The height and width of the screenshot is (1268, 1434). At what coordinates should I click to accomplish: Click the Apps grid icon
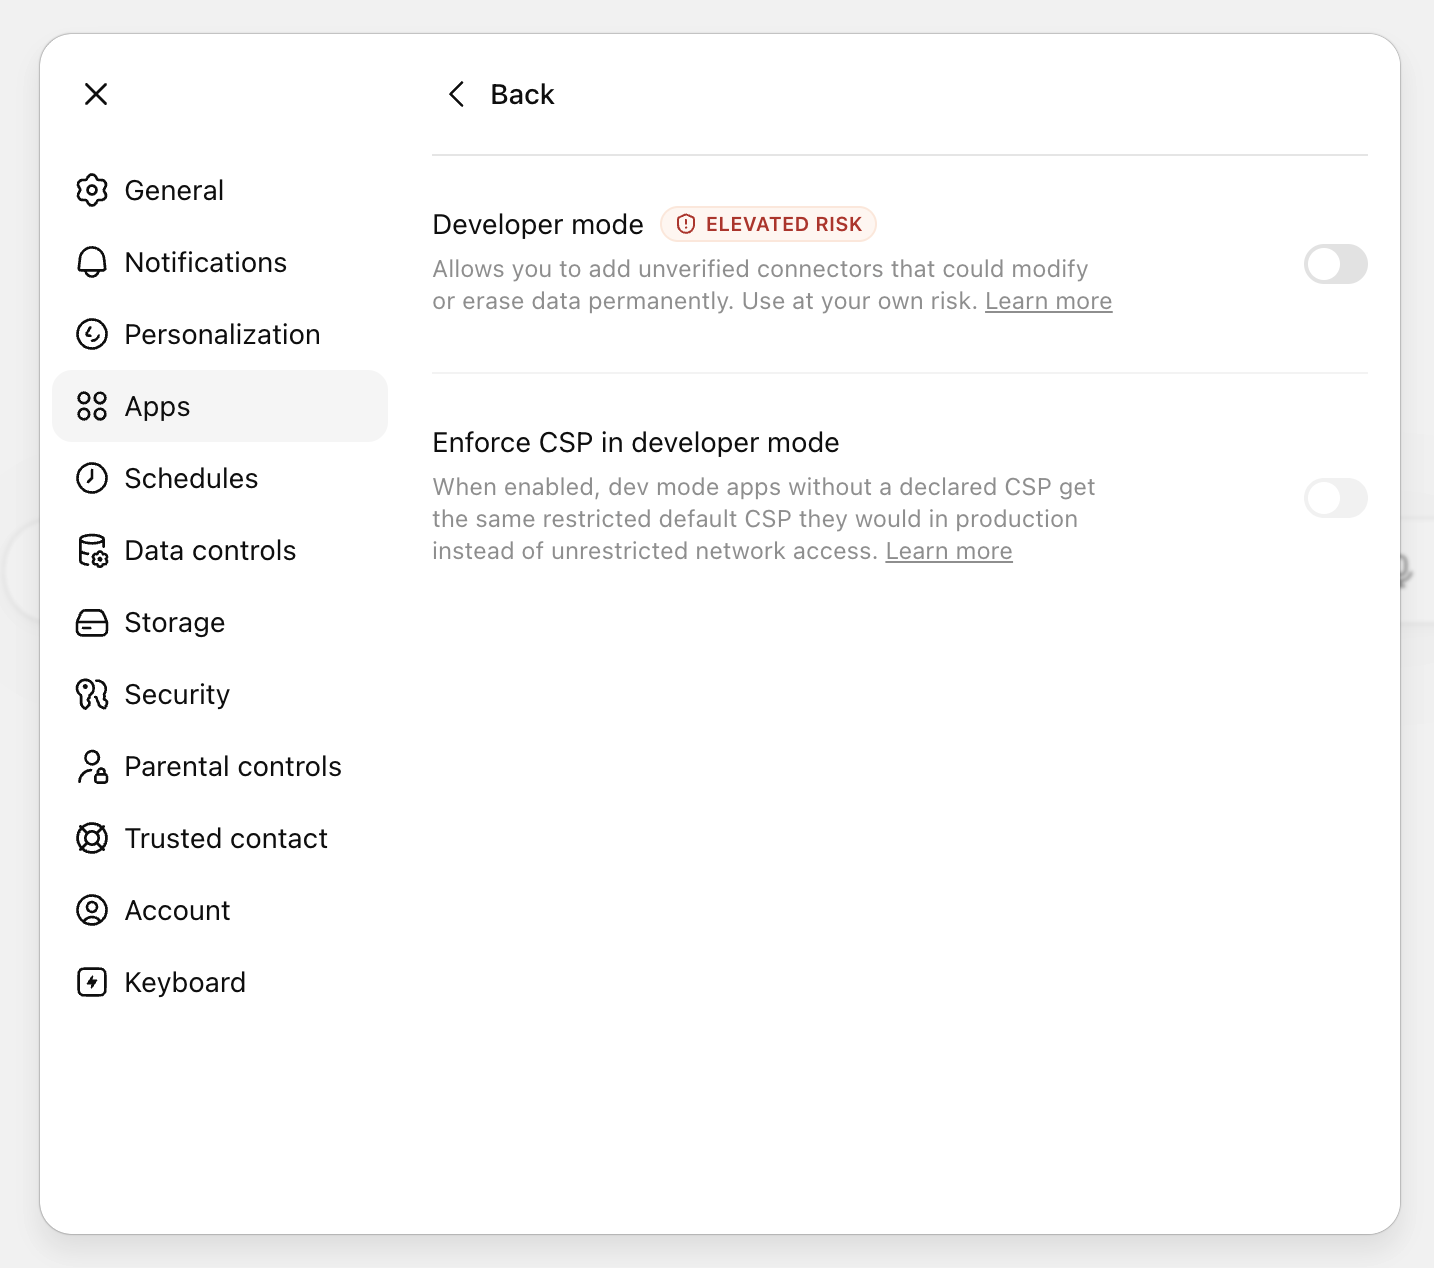[x=92, y=406]
